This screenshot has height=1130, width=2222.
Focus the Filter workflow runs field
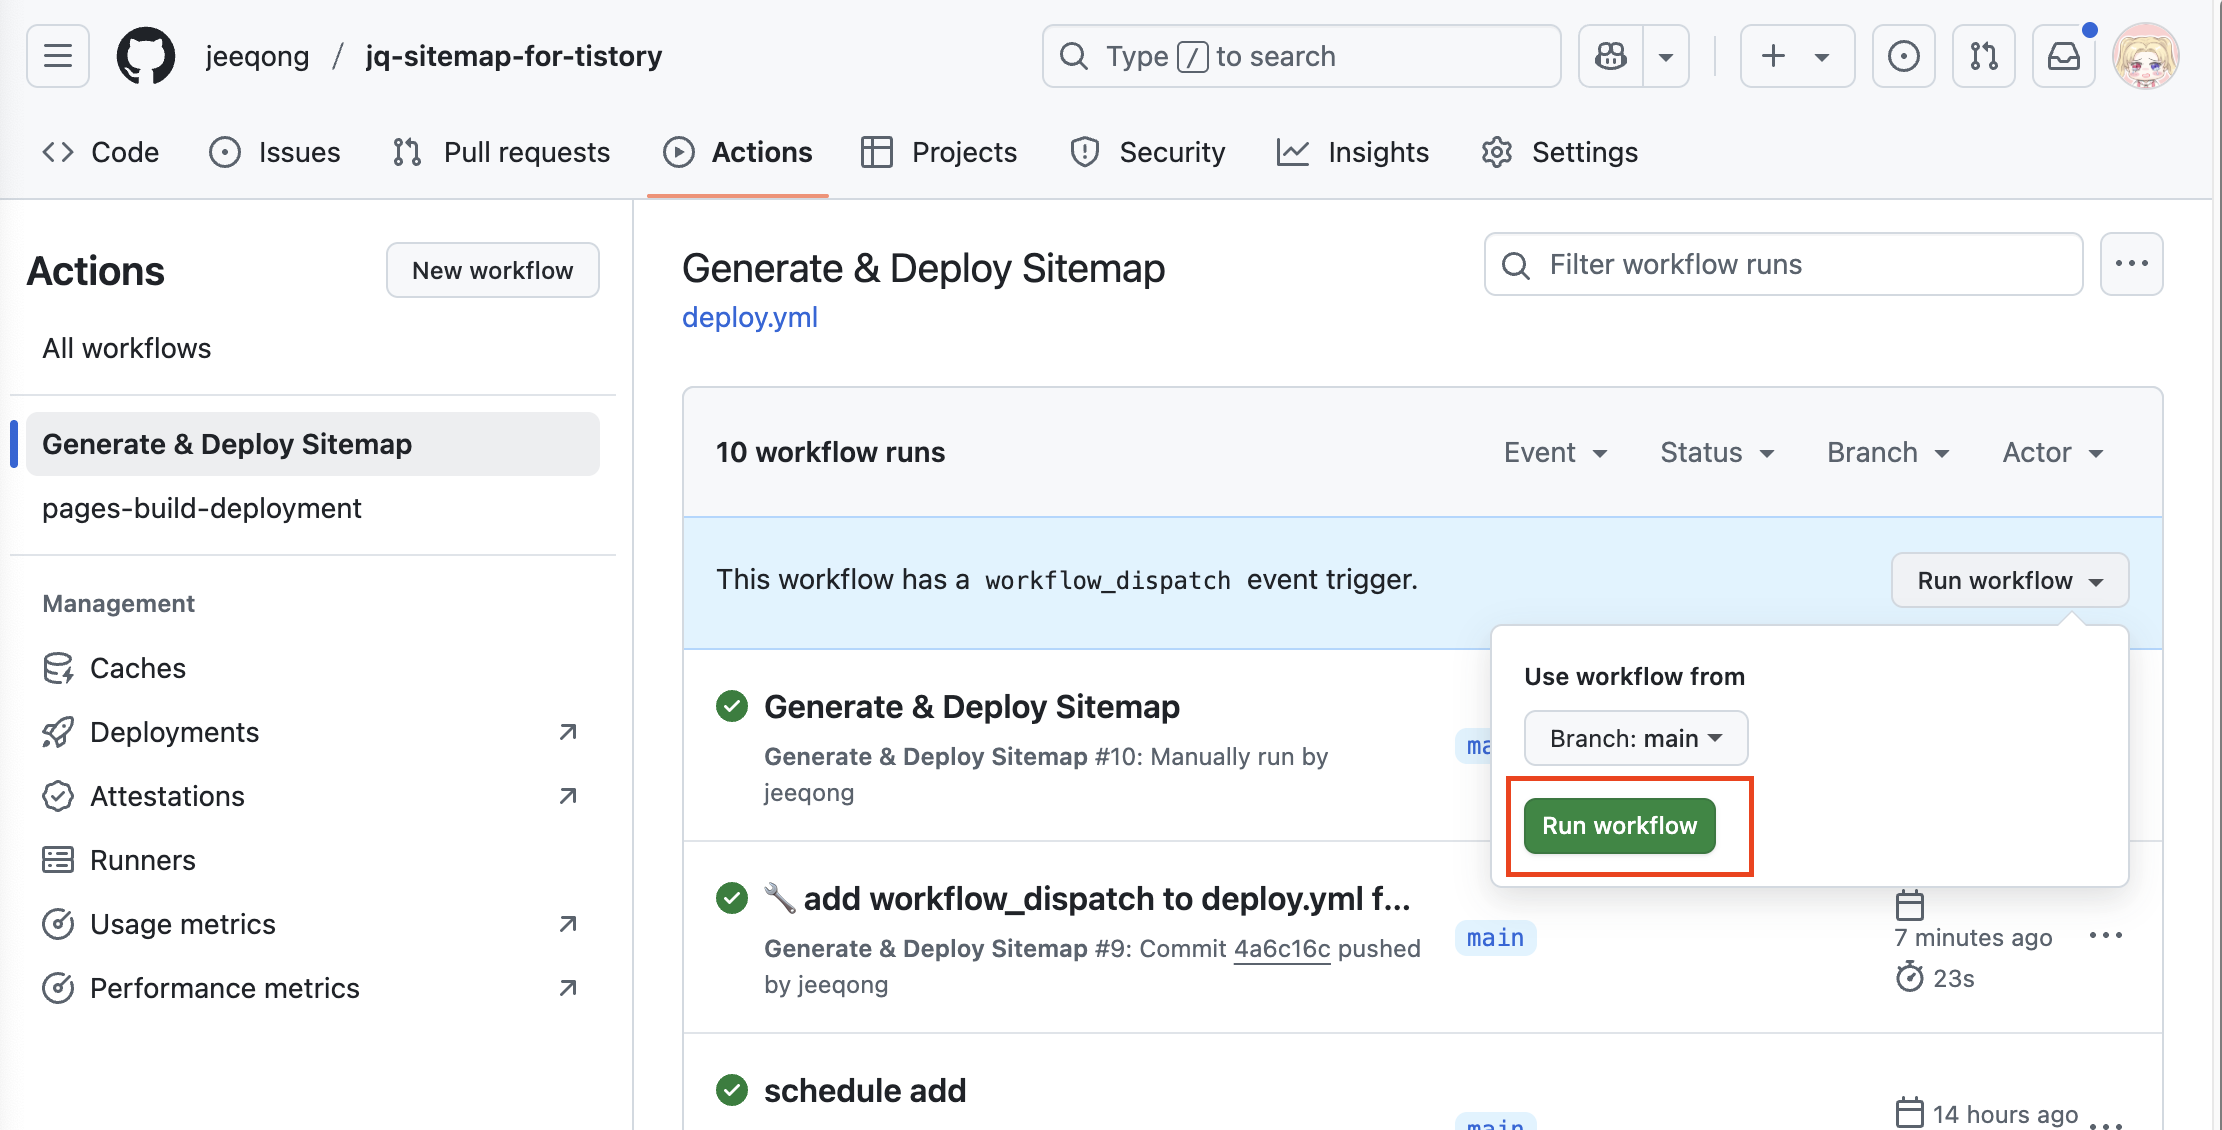pyautogui.click(x=1800, y=264)
